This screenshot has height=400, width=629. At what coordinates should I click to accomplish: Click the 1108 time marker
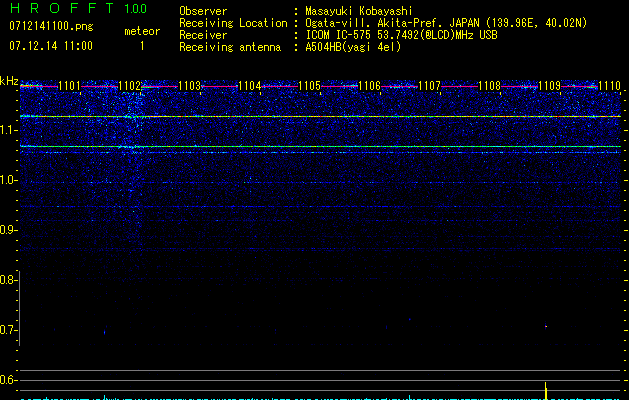click(489, 86)
